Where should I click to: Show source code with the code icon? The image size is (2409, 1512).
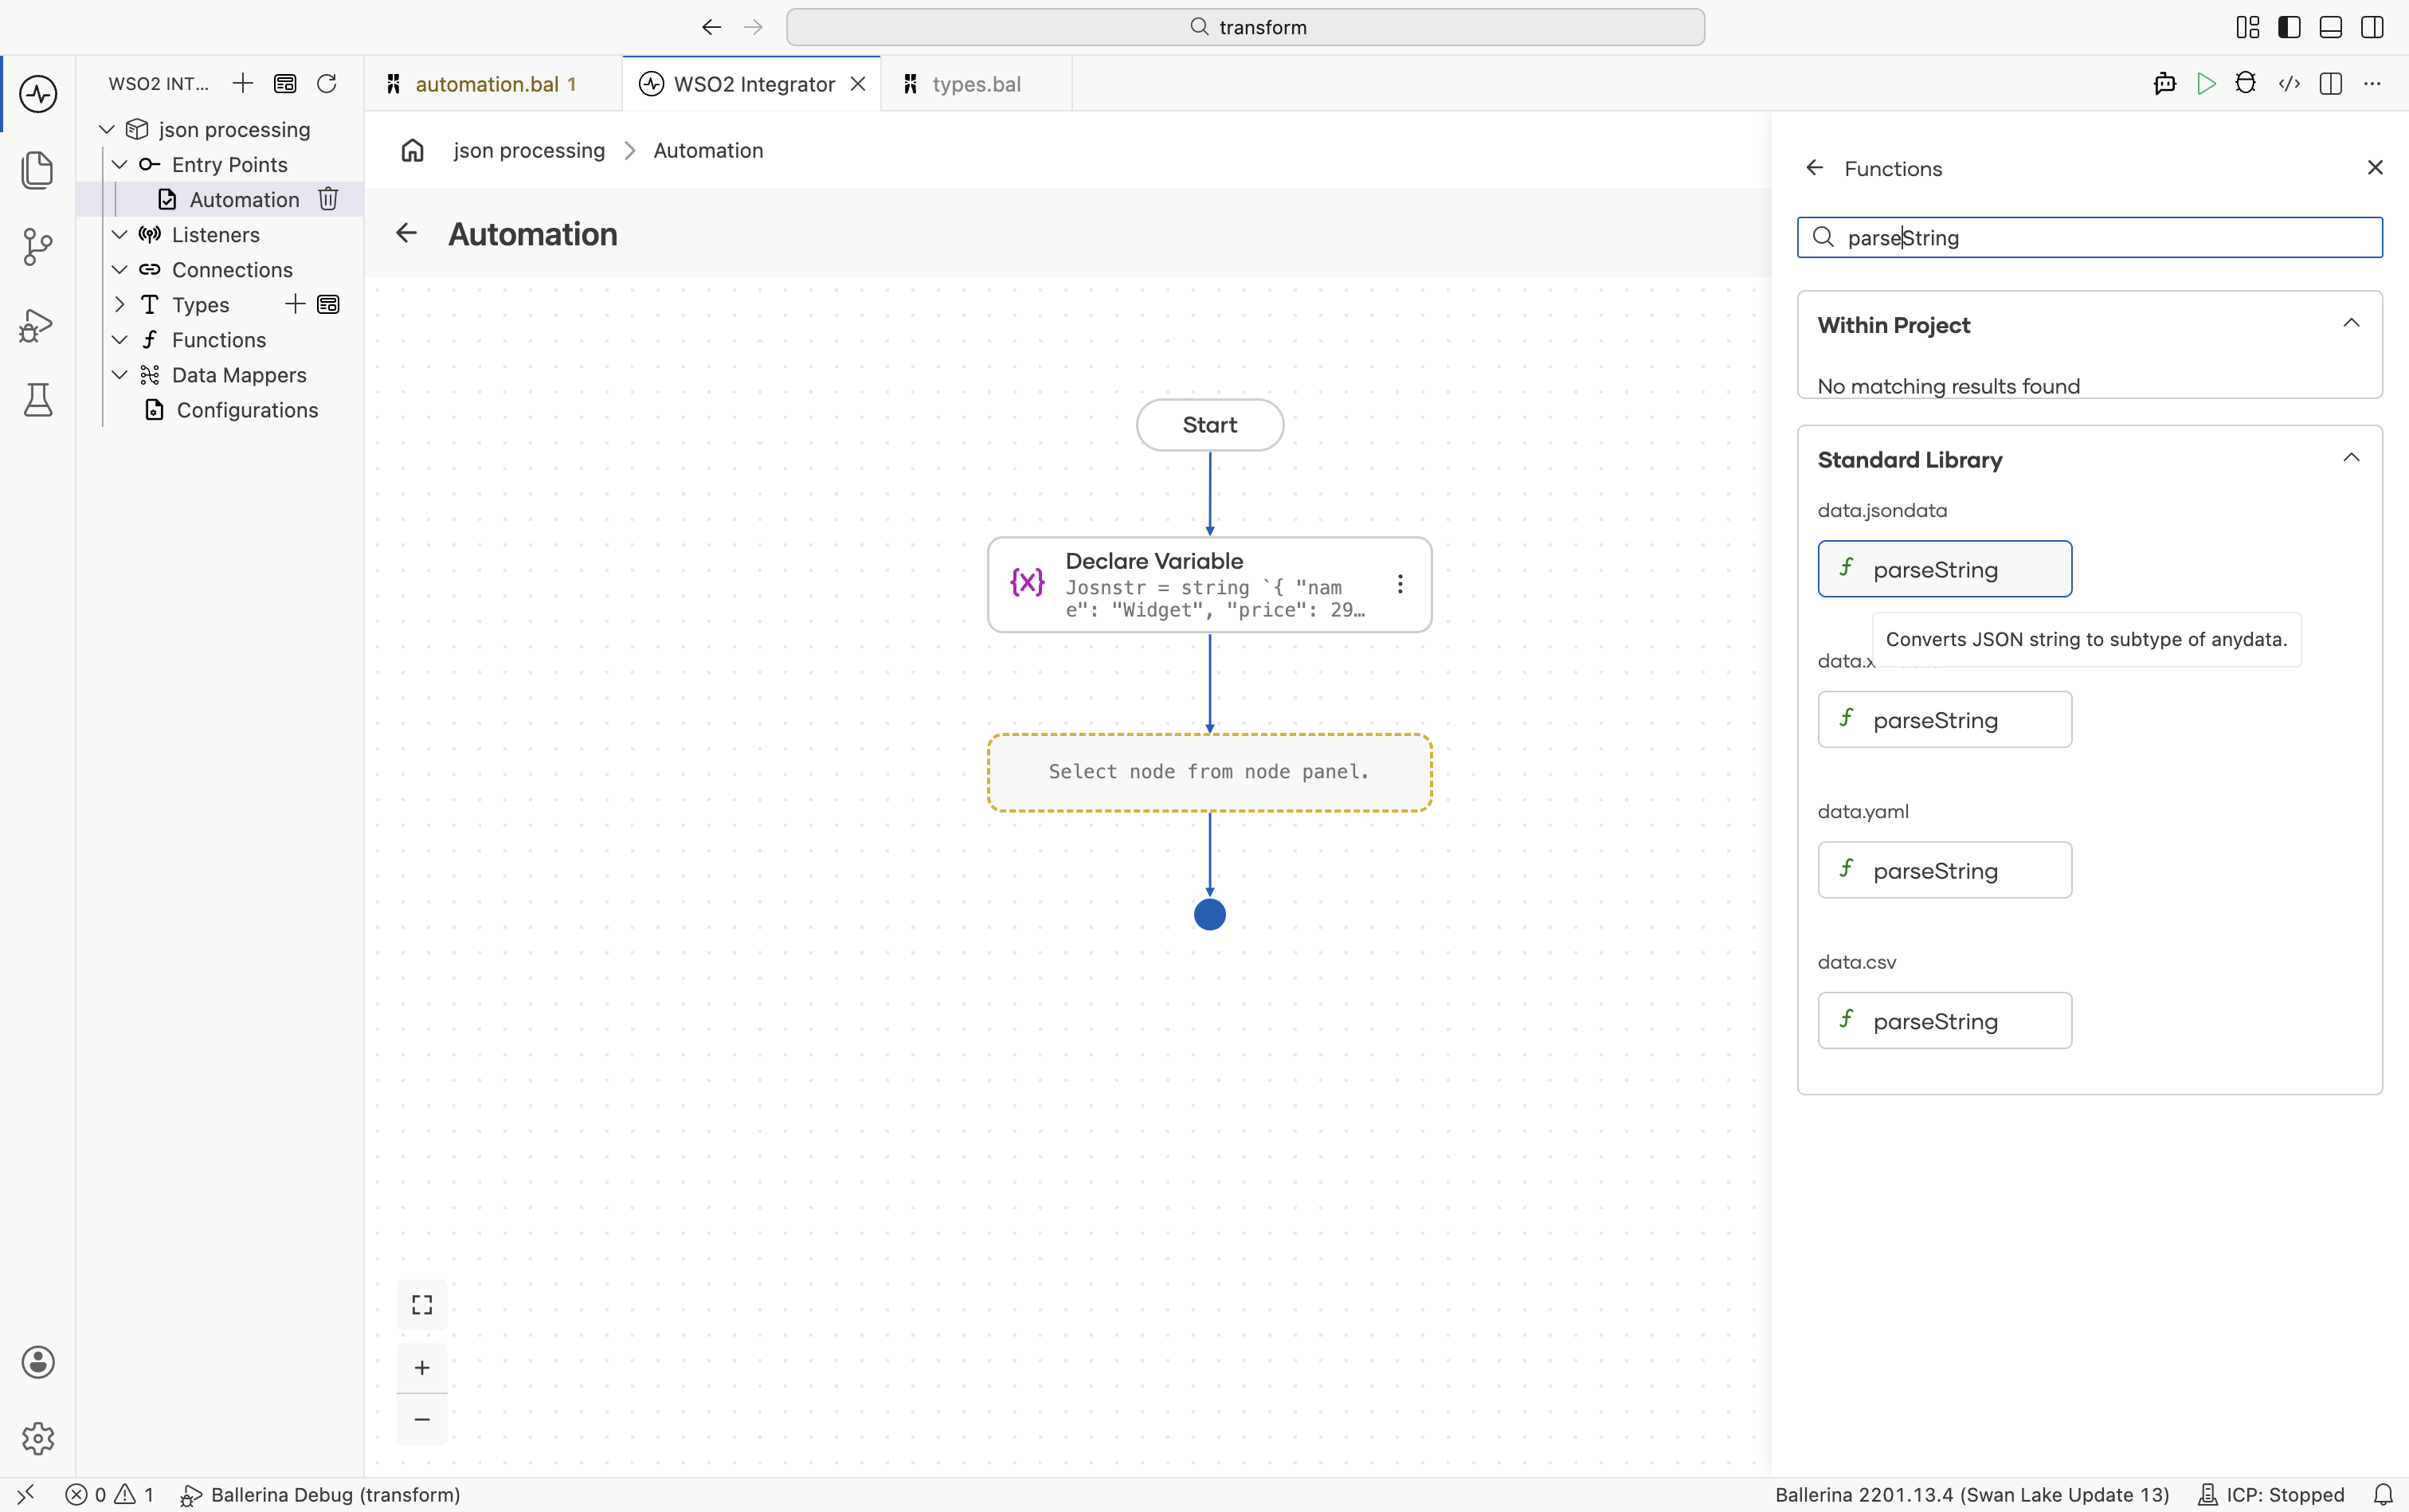[x=2289, y=83]
